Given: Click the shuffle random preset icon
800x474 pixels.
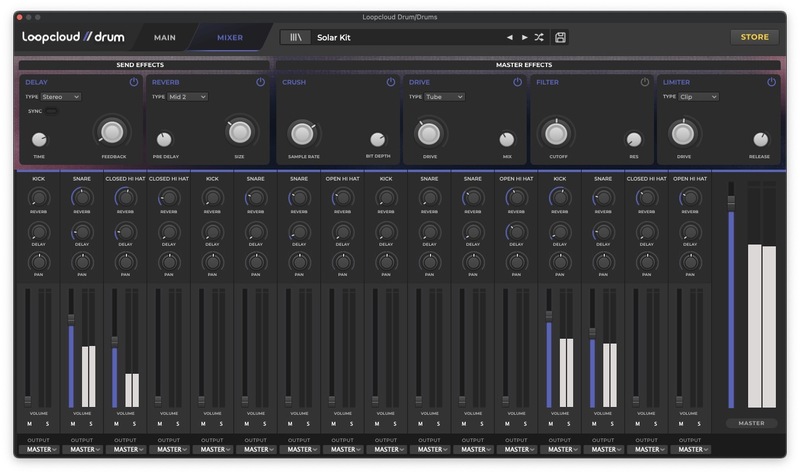Looking at the screenshot, I should [539, 38].
